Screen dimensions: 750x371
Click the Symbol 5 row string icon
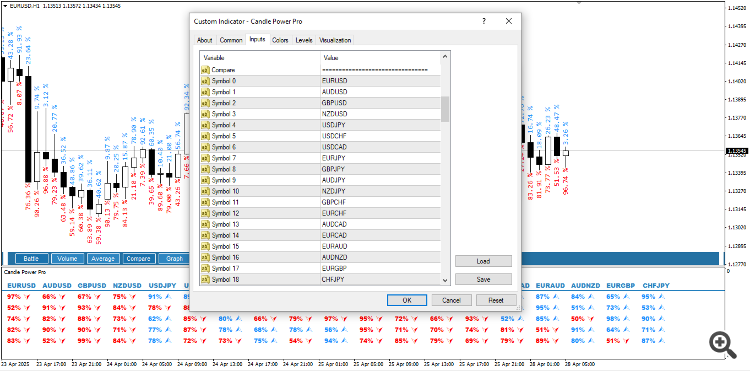[205, 136]
